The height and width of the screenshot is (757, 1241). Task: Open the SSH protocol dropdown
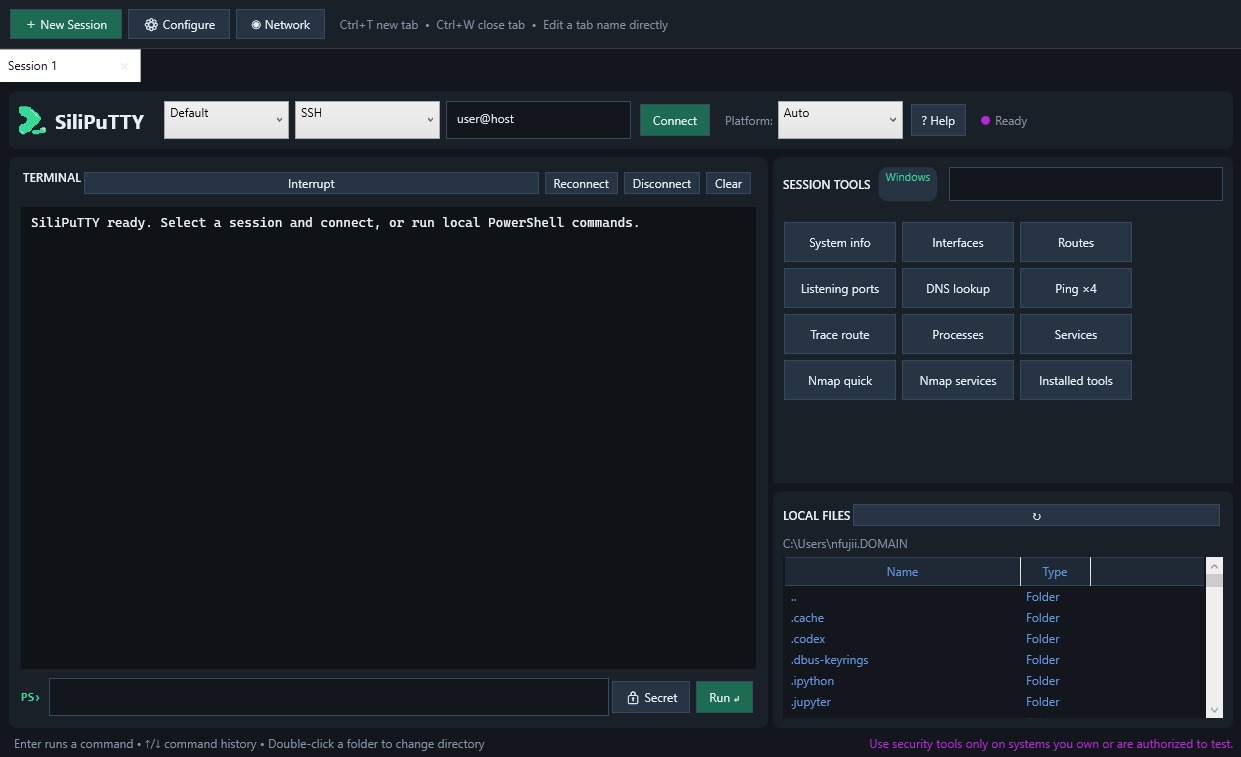[367, 120]
